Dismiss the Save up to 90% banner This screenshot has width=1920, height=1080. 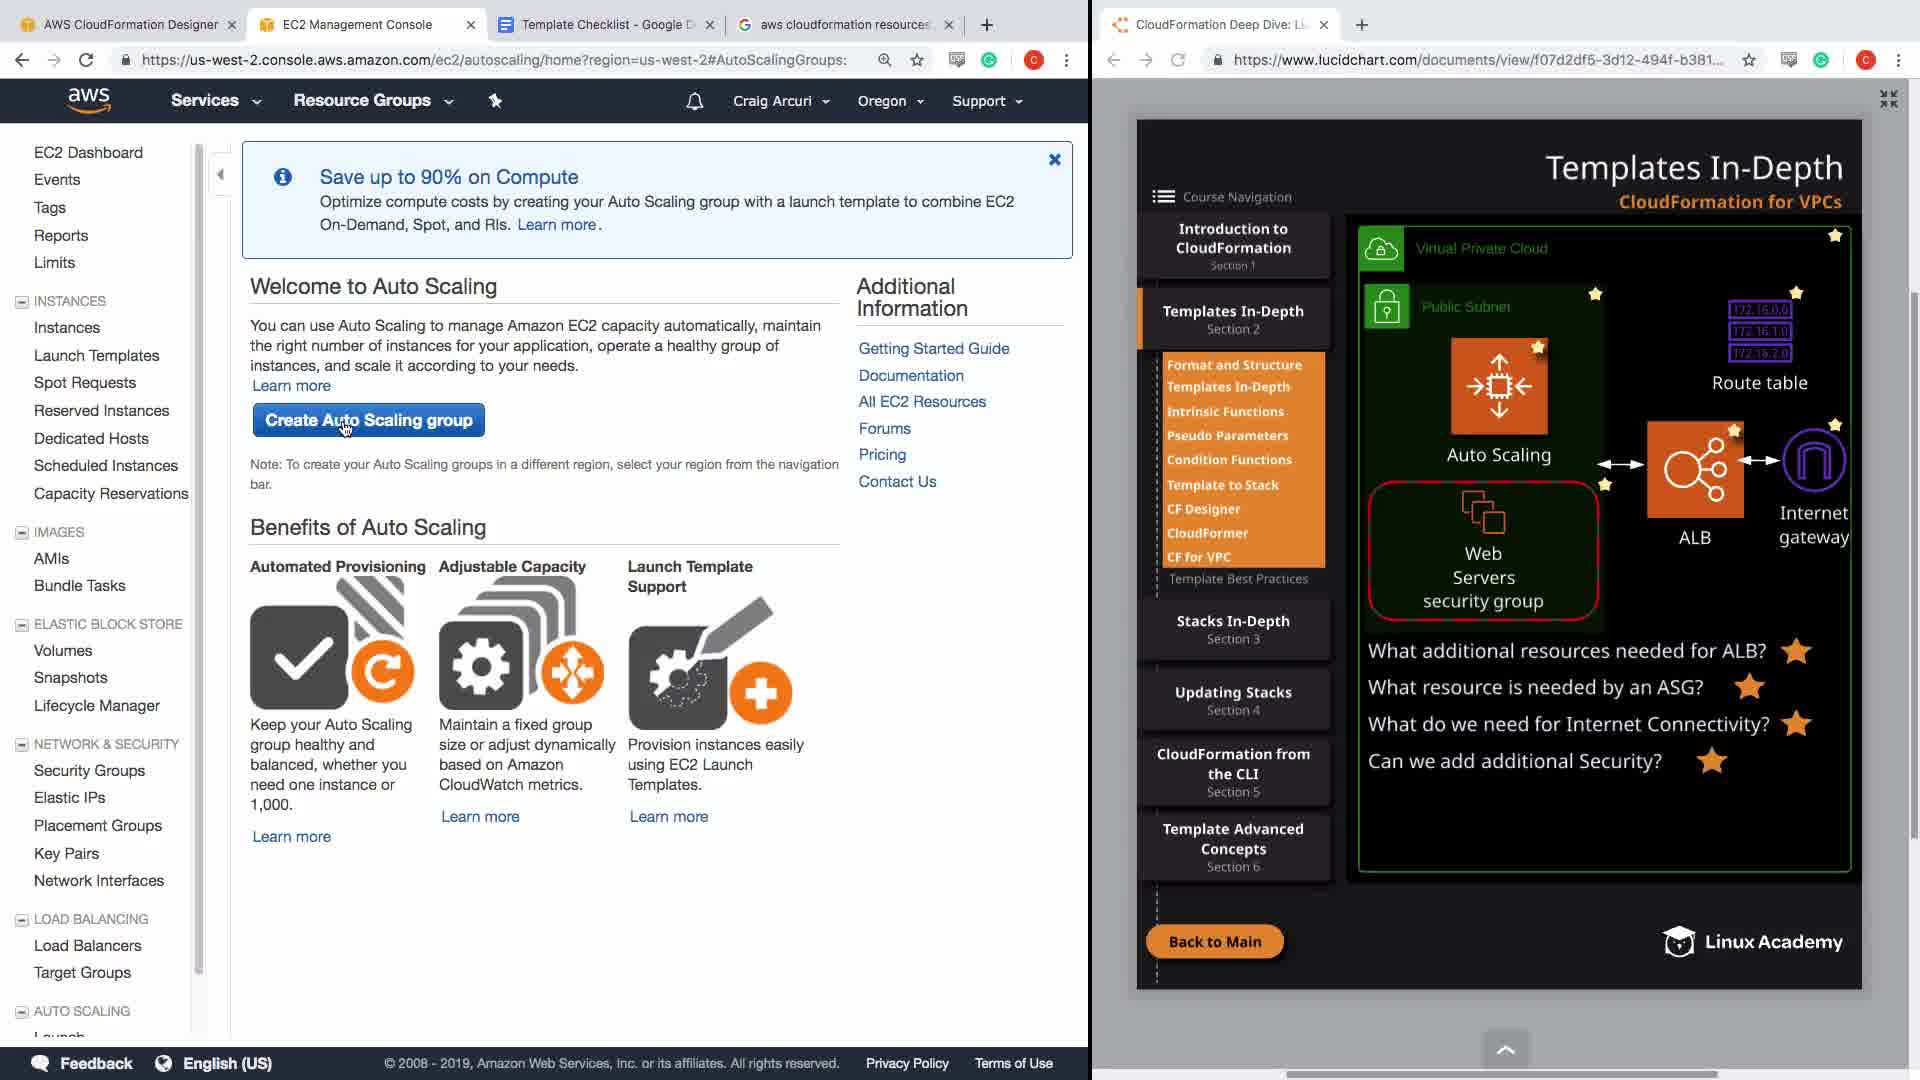pyautogui.click(x=1054, y=160)
